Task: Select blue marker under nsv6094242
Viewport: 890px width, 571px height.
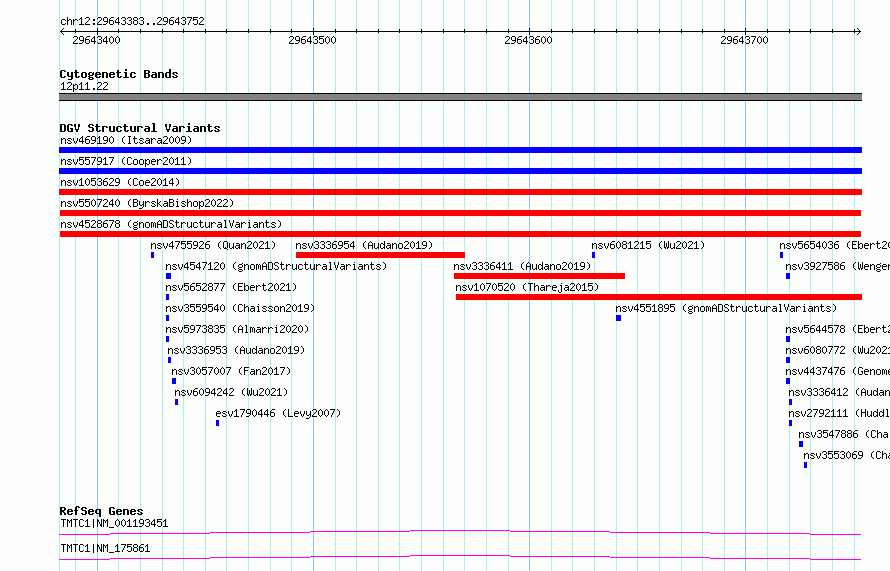Action: [177, 402]
